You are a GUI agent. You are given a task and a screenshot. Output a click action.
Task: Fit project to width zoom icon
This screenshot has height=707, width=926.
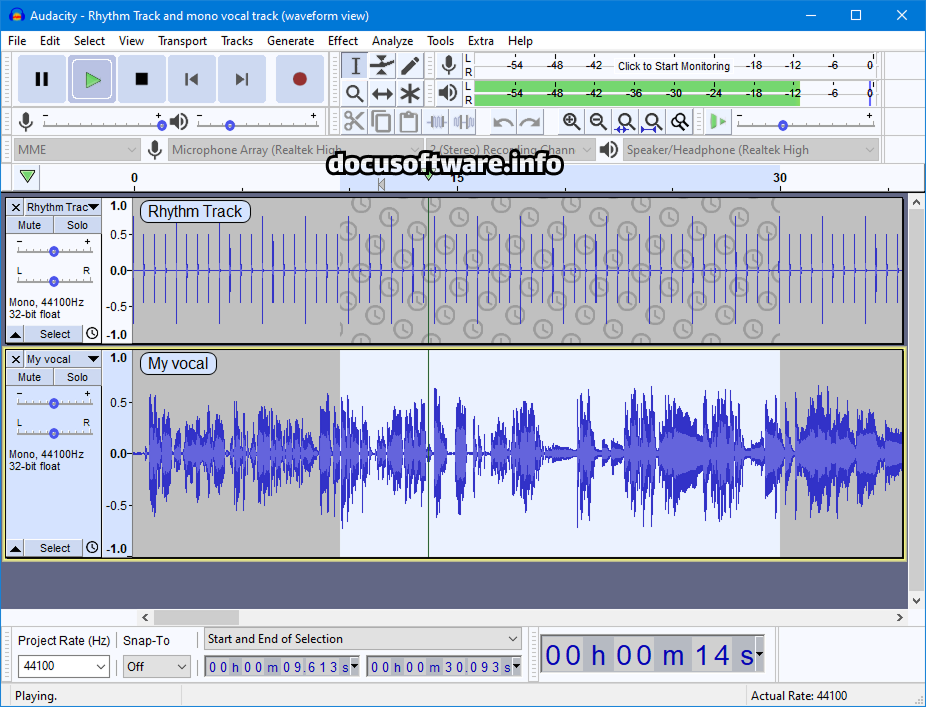652,122
